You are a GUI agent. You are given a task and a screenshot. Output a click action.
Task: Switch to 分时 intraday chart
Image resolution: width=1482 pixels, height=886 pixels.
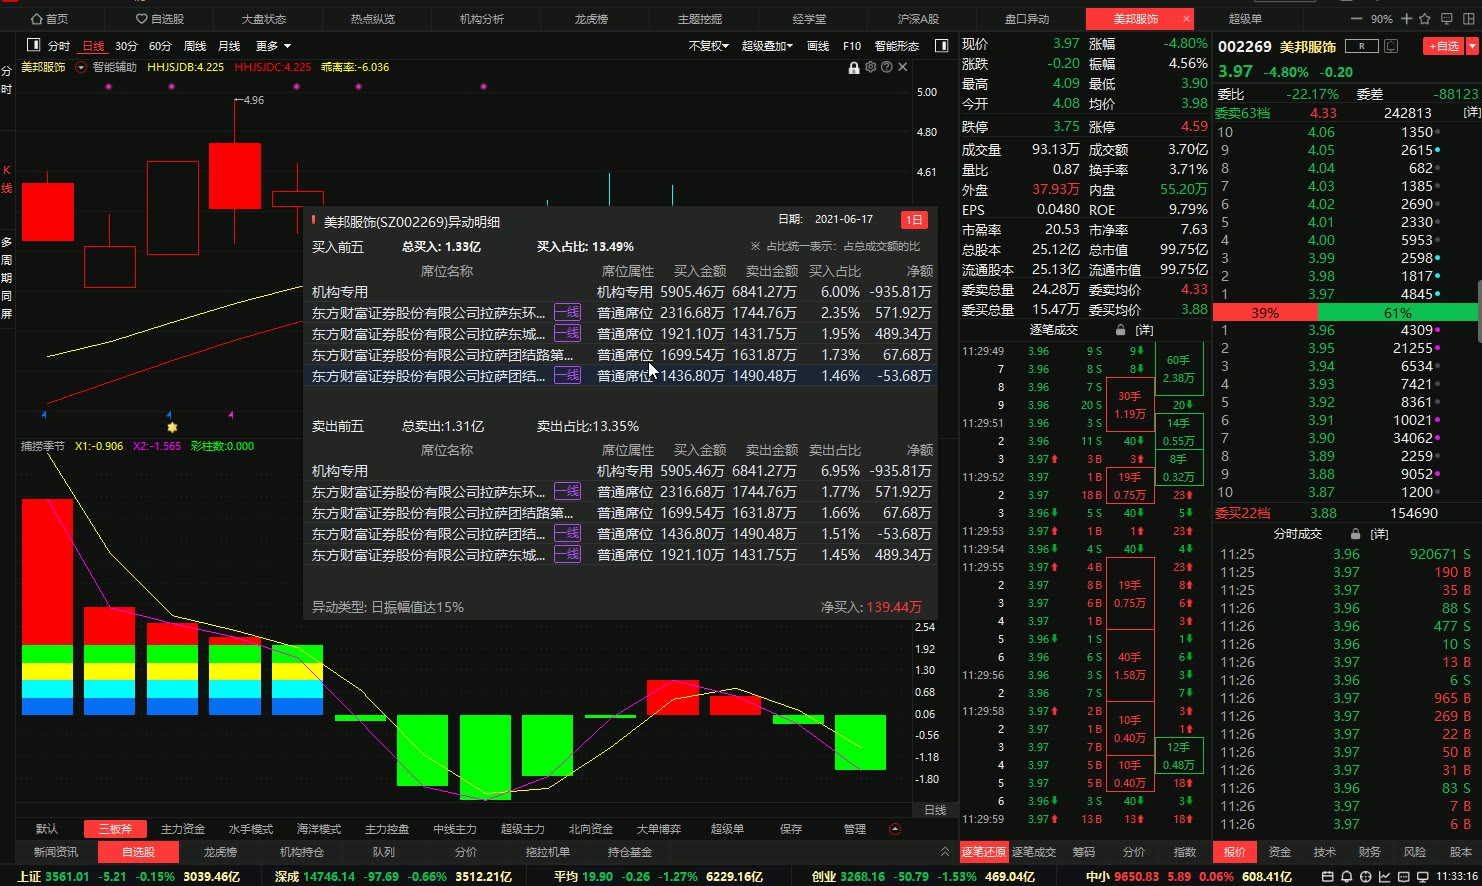pos(59,46)
